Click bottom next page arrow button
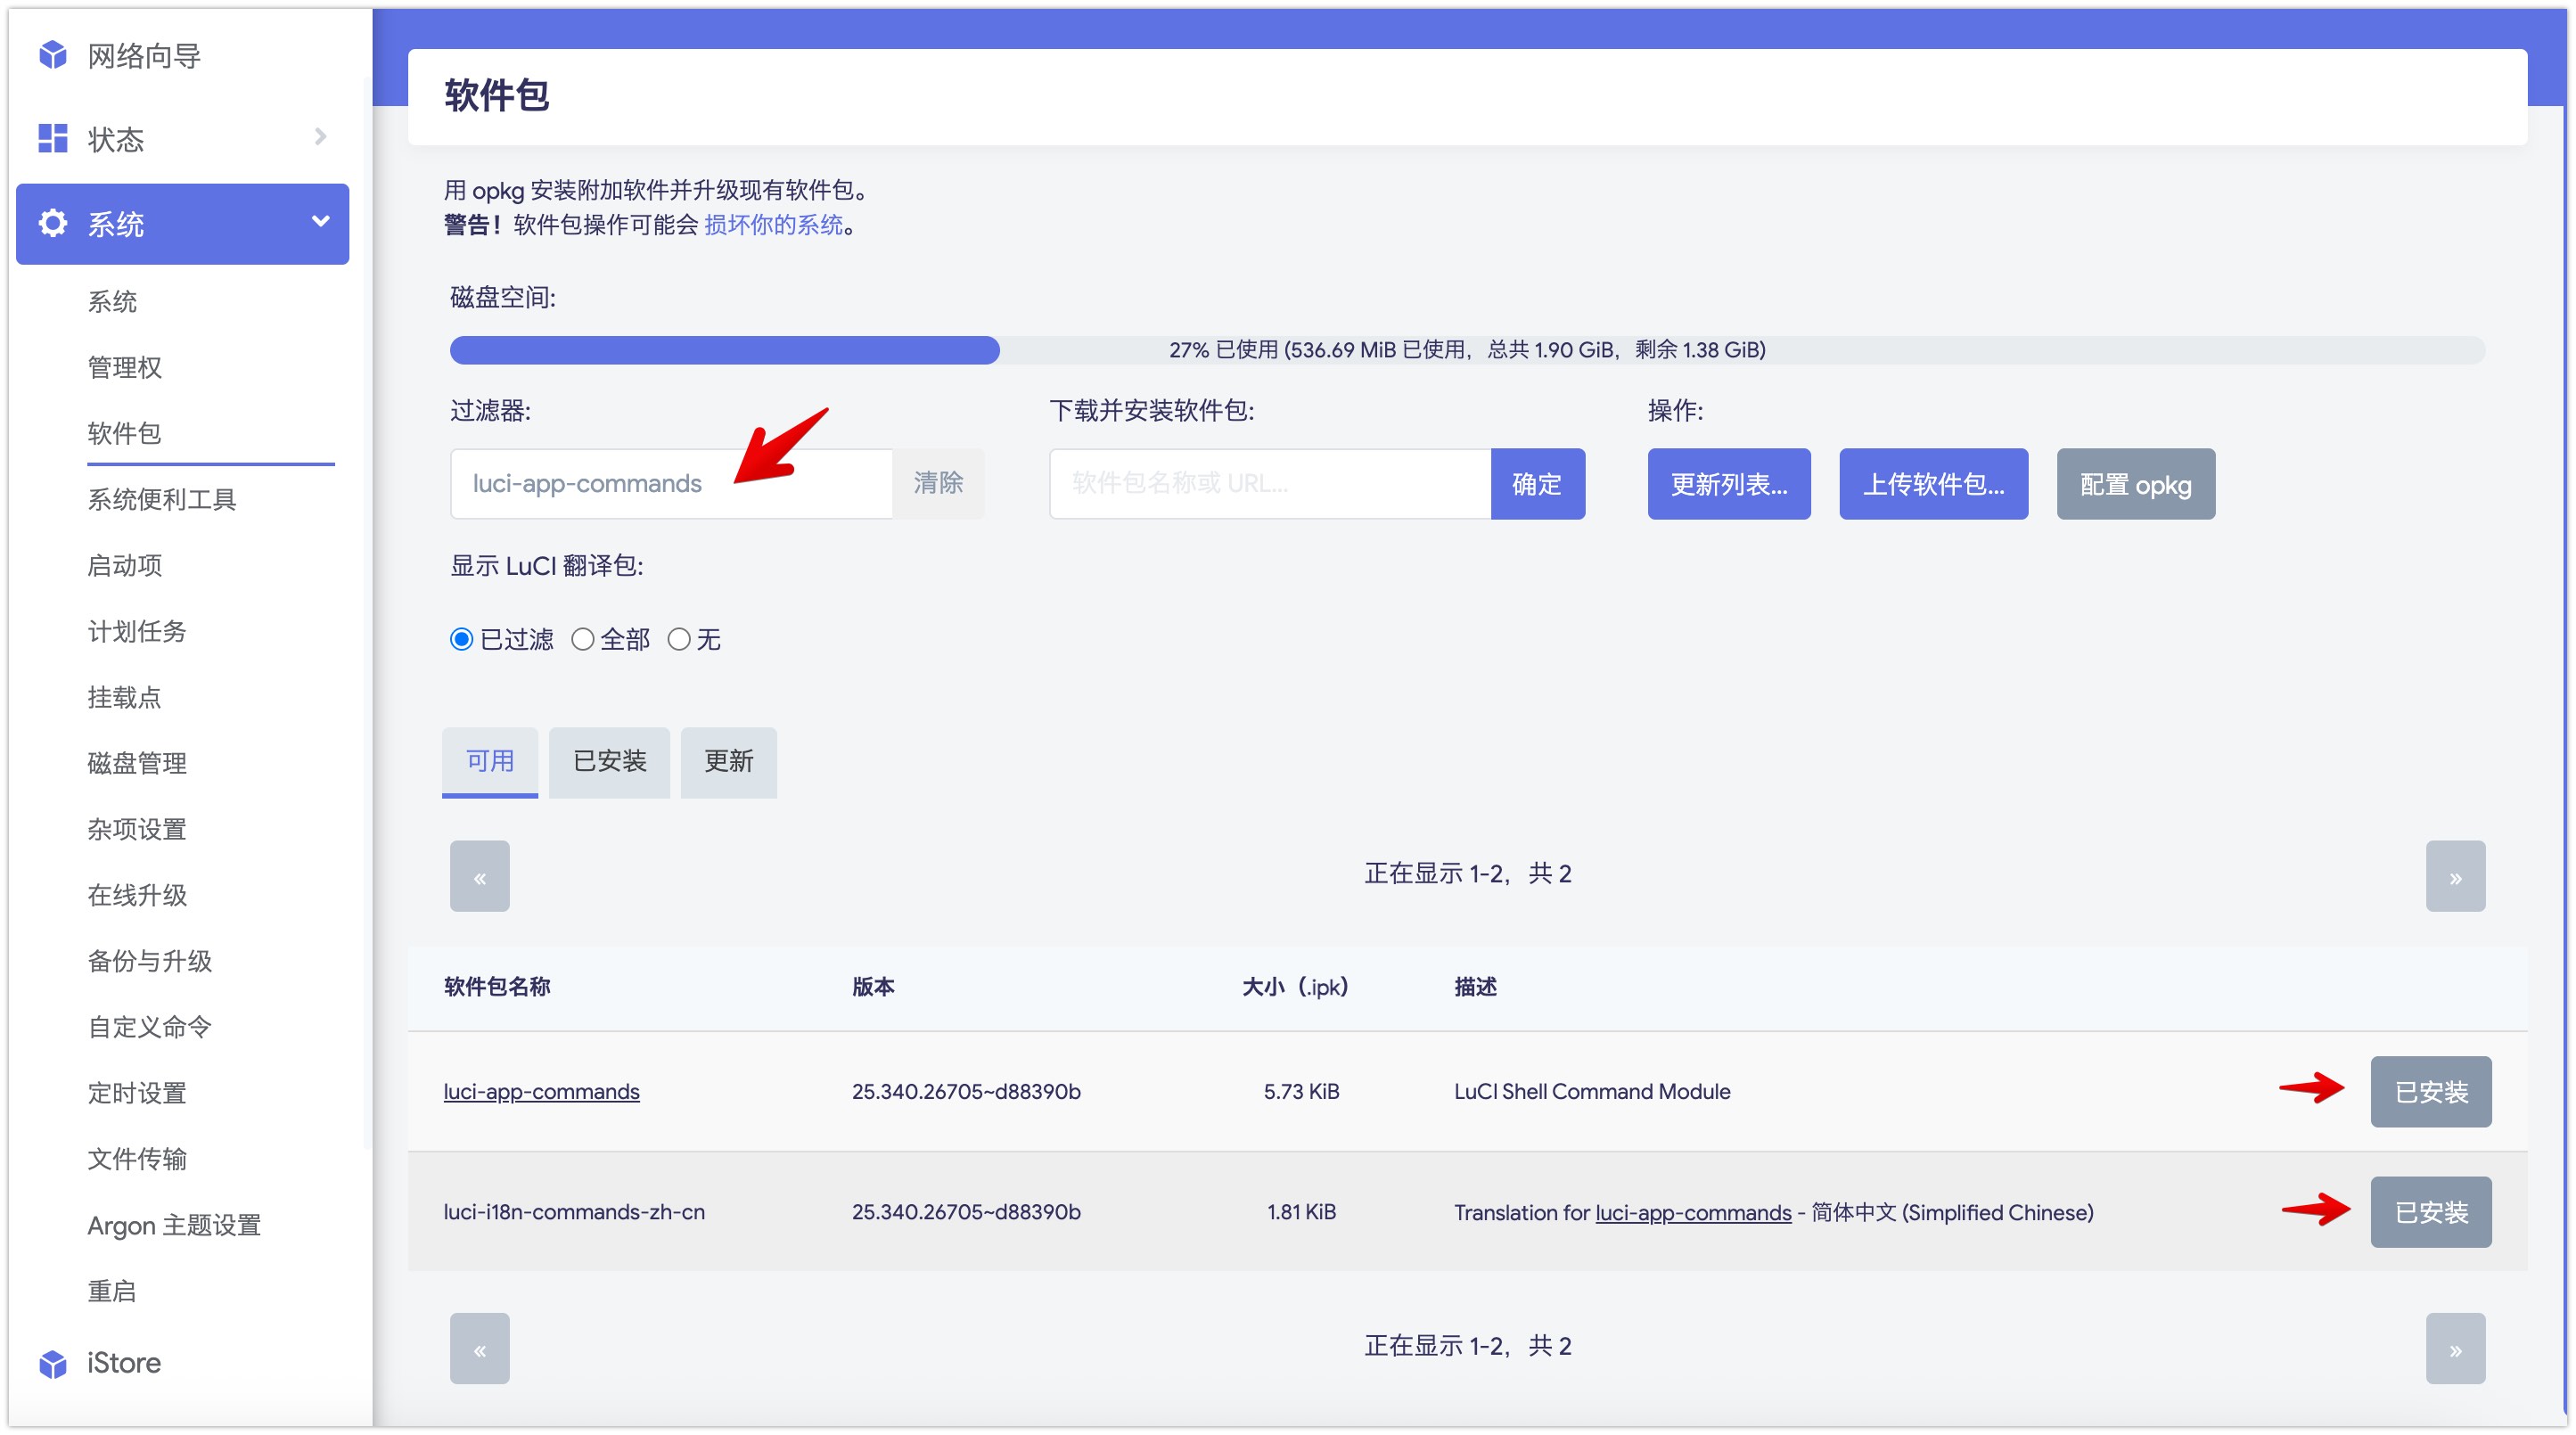Image resolution: width=2576 pixels, height=1435 pixels. (2455, 1348)
